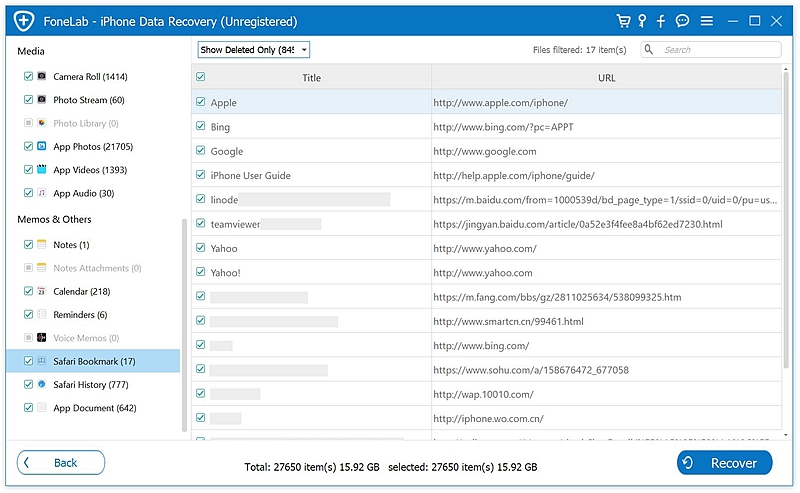Screen dimensions: 800x493
Task: Toggle the Camera Roll checkbox
Action: tap(29, 76)
